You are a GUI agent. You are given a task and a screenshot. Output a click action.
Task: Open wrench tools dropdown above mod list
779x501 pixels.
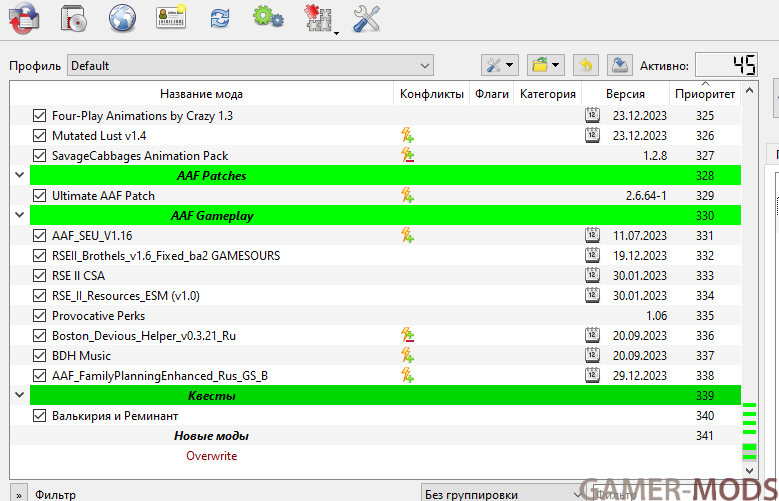click(500, 65)
